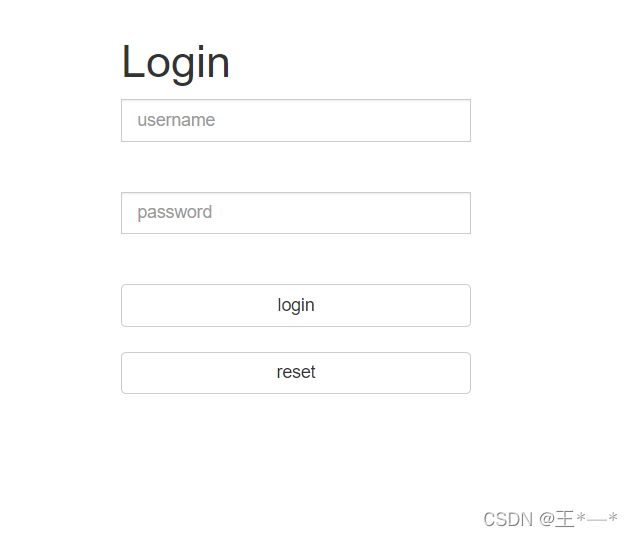Focus the field with username placeholder
Image resolution: width=632 pixels, height=537 pixels.
[296, 121]
